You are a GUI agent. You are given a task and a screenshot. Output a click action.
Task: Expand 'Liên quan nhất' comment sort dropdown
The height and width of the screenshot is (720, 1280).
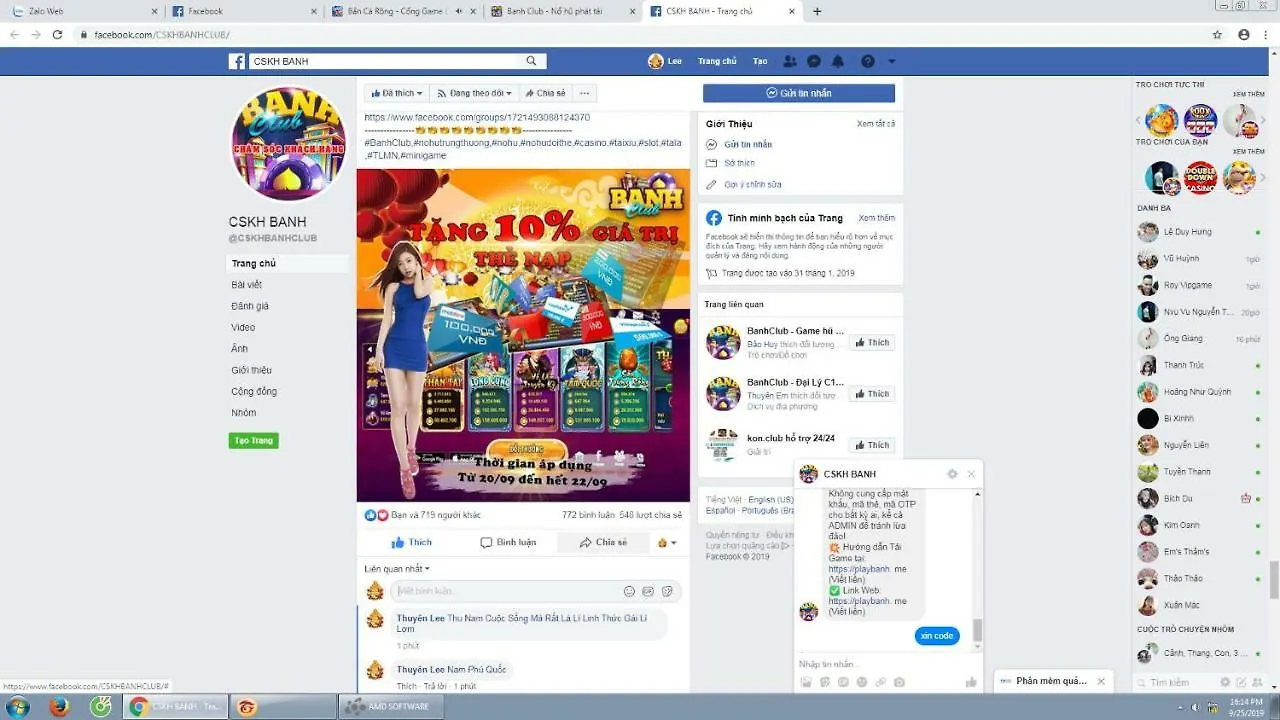click(397, 569)
